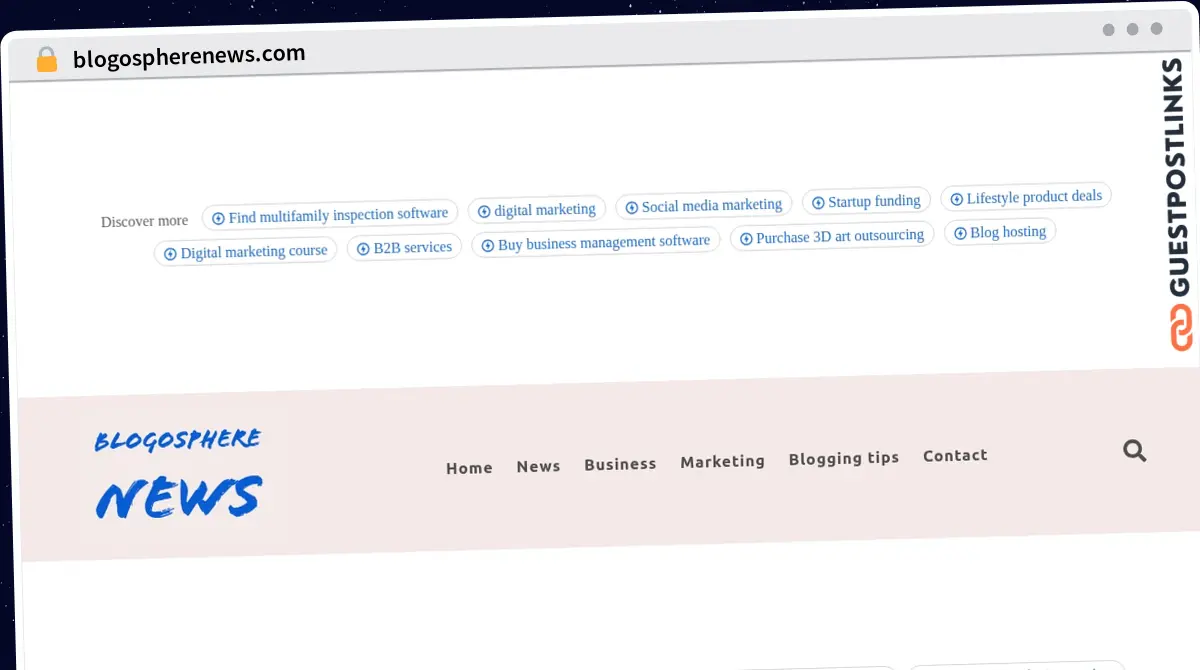
Task: Toggle the Social media marketing tag
Action: pos(704,205)
